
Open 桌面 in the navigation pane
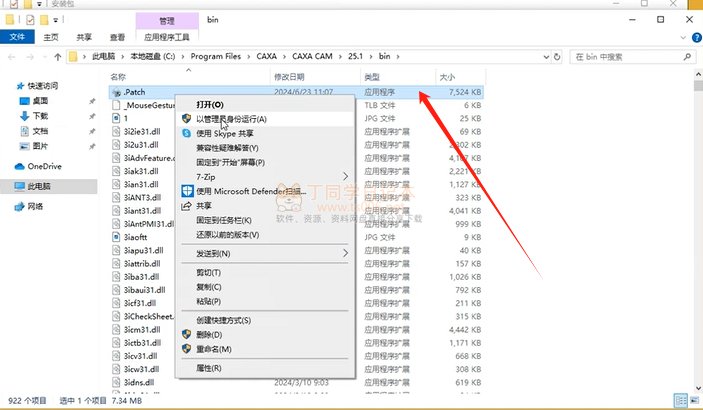[x=40, y=101]
